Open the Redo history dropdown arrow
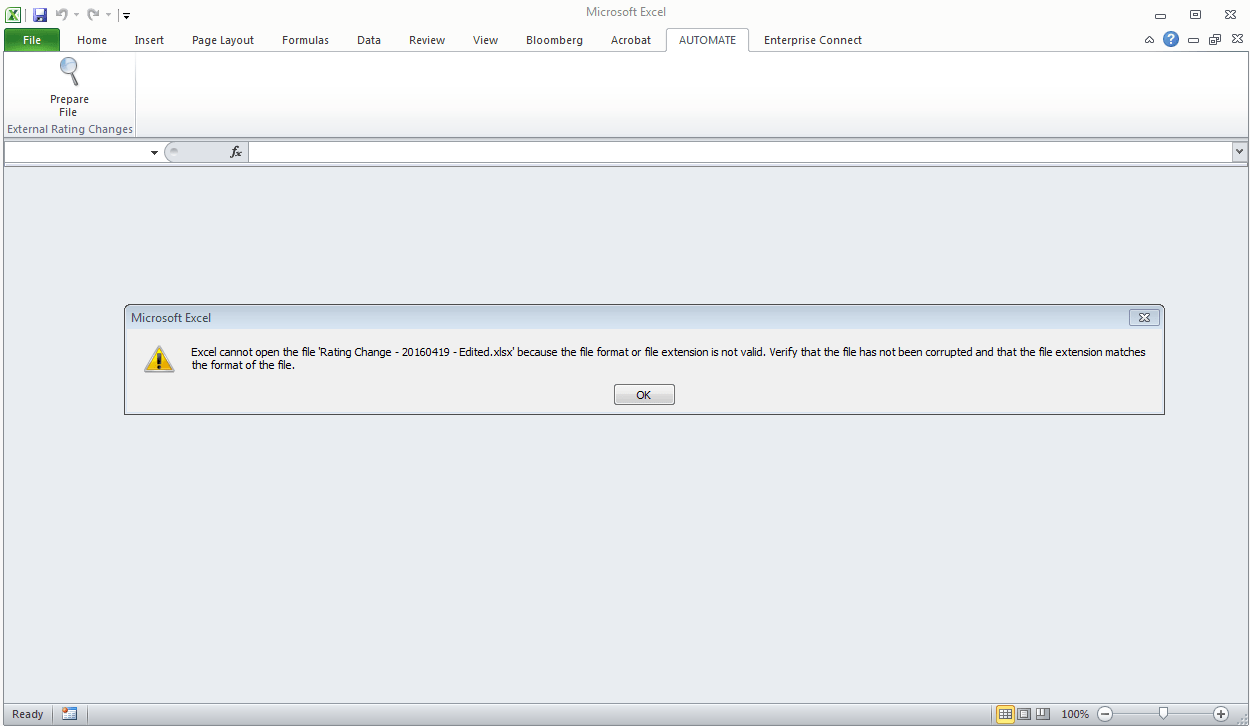 [x=108, y=15]
